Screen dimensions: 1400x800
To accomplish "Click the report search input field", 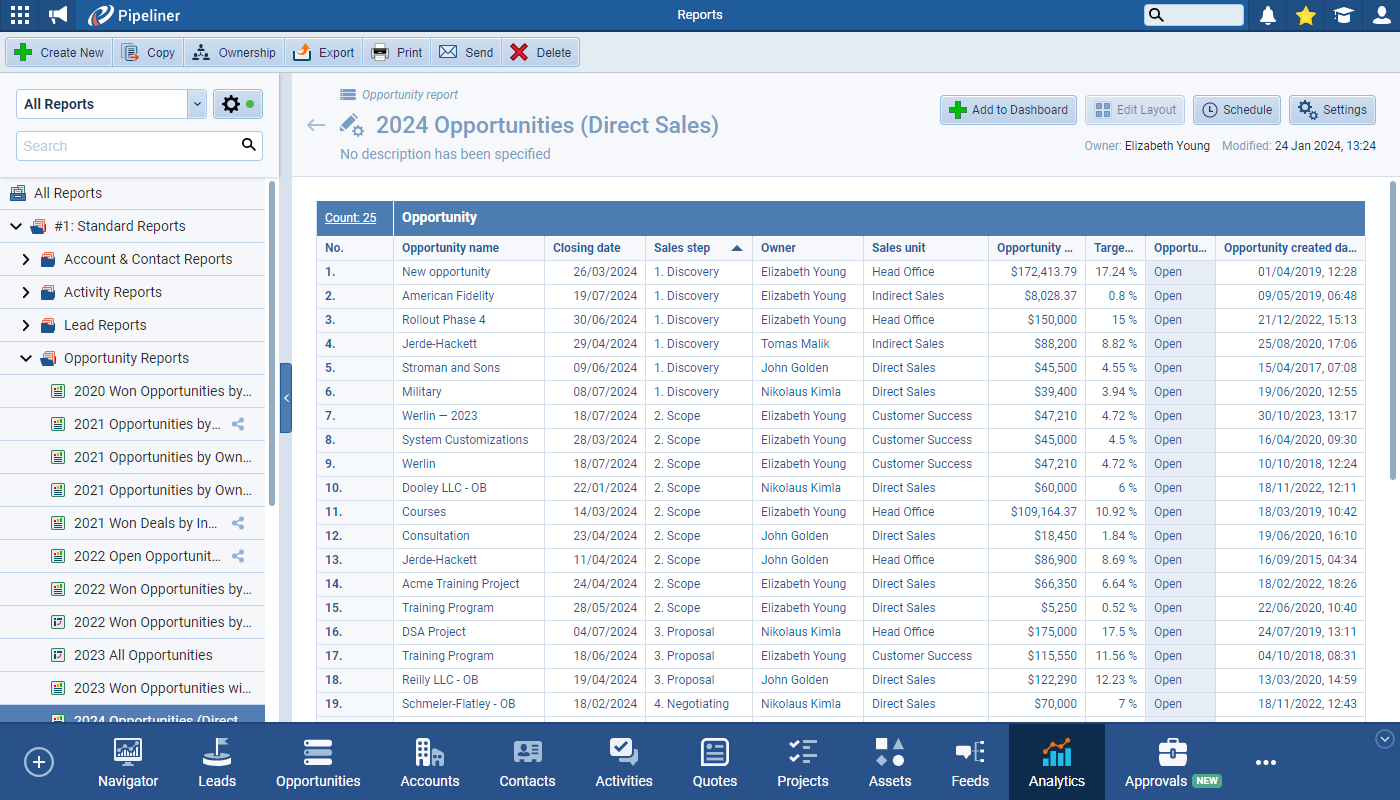I will 130,146.
